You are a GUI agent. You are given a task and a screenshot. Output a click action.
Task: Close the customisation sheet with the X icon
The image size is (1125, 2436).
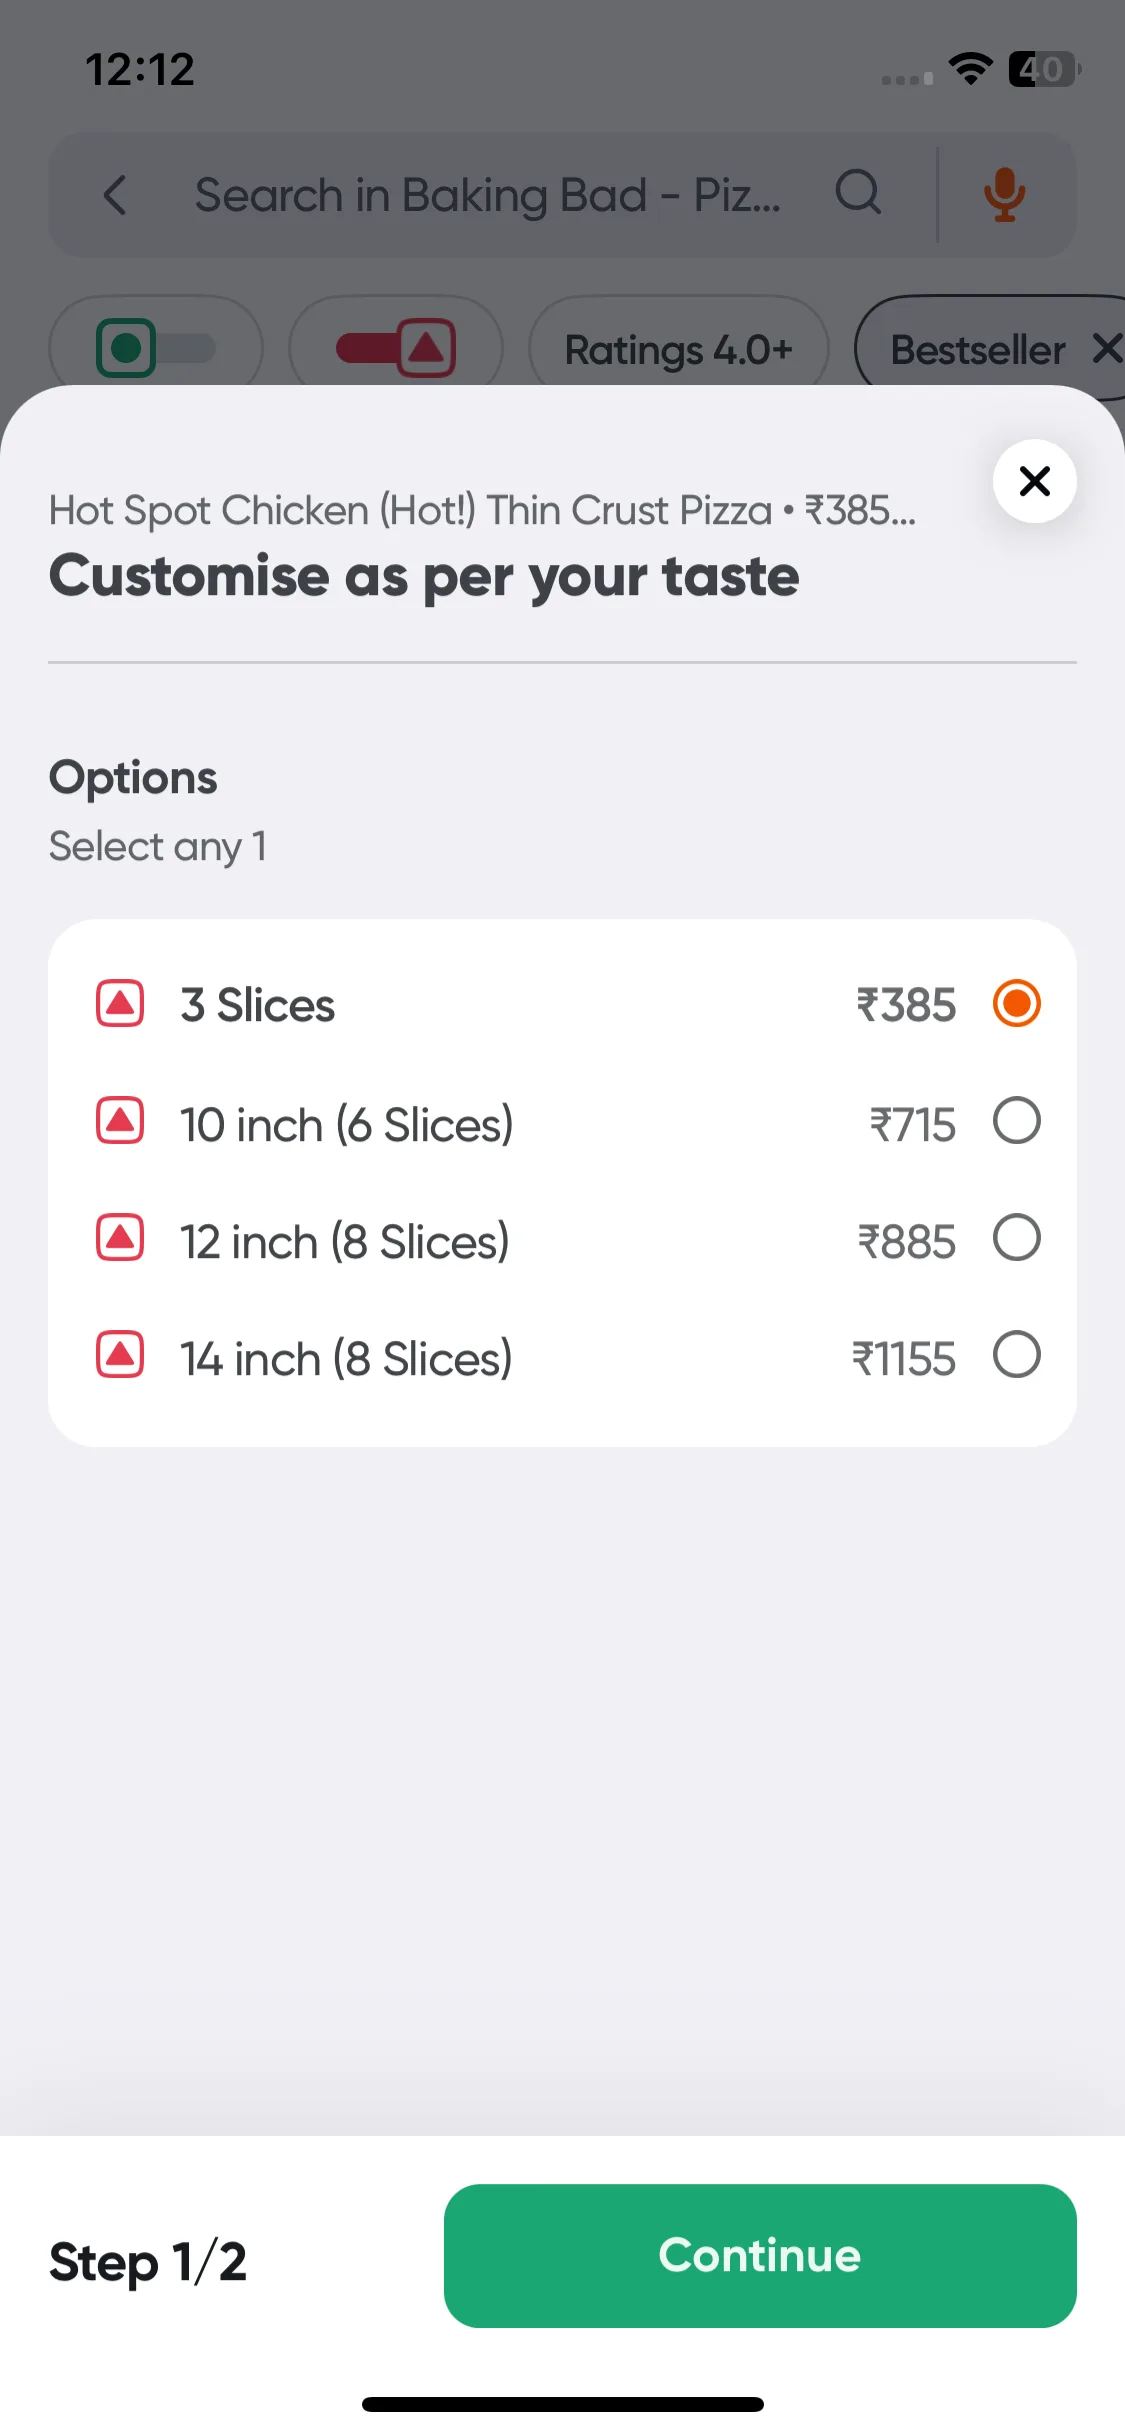(1034, 481)
